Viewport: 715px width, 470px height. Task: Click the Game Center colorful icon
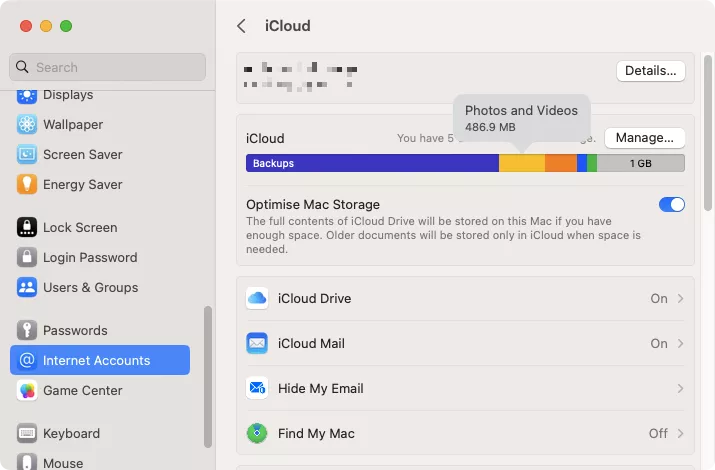(x=27, y=390)
